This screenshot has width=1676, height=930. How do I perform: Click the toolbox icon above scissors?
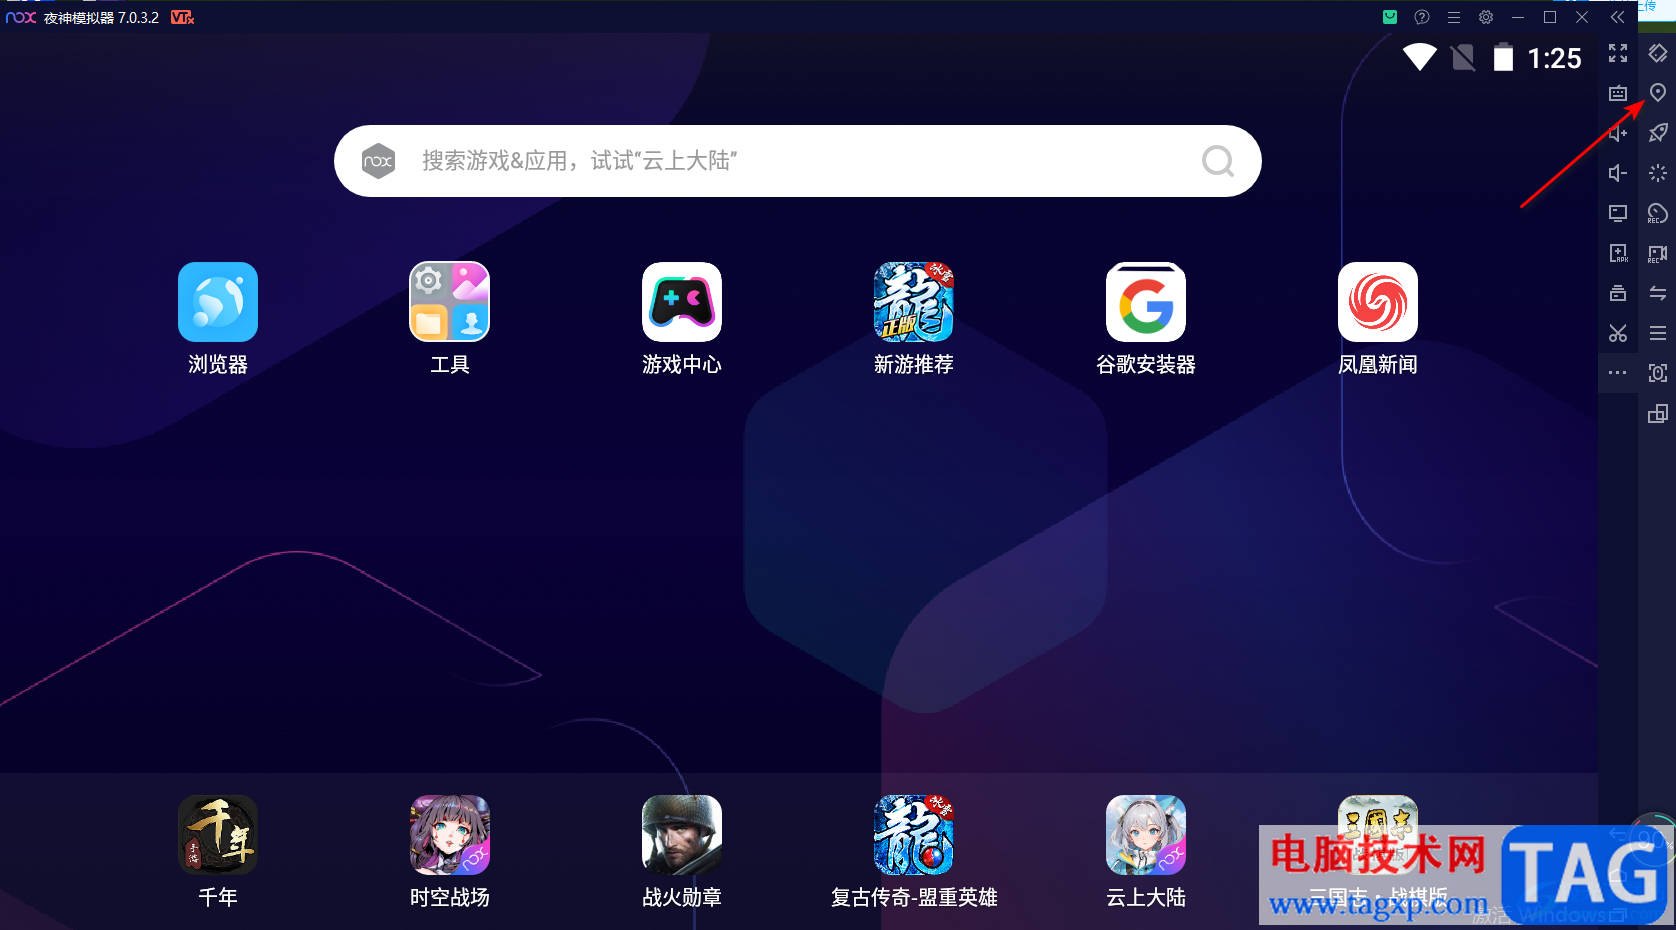1618,293
